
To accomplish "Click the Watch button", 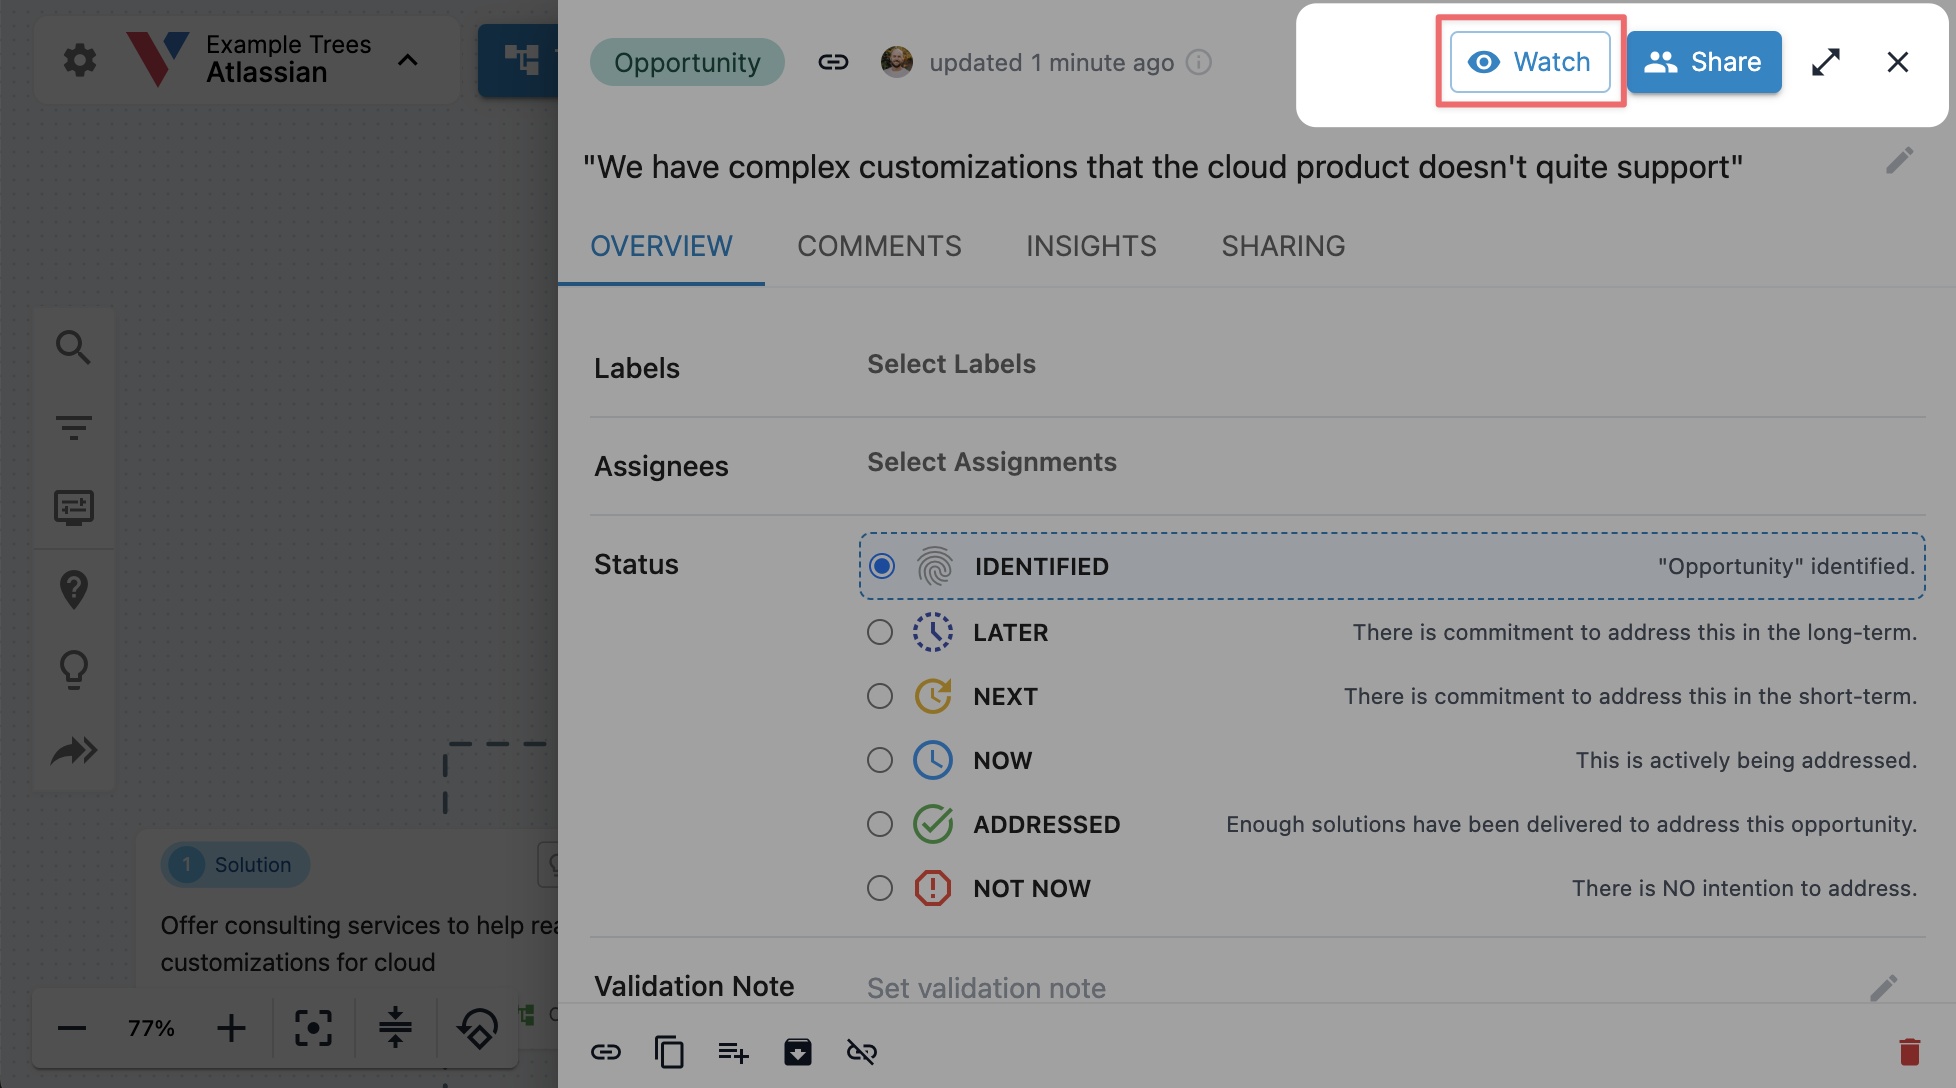I will pyautogui.click(x=1530, y=62).
